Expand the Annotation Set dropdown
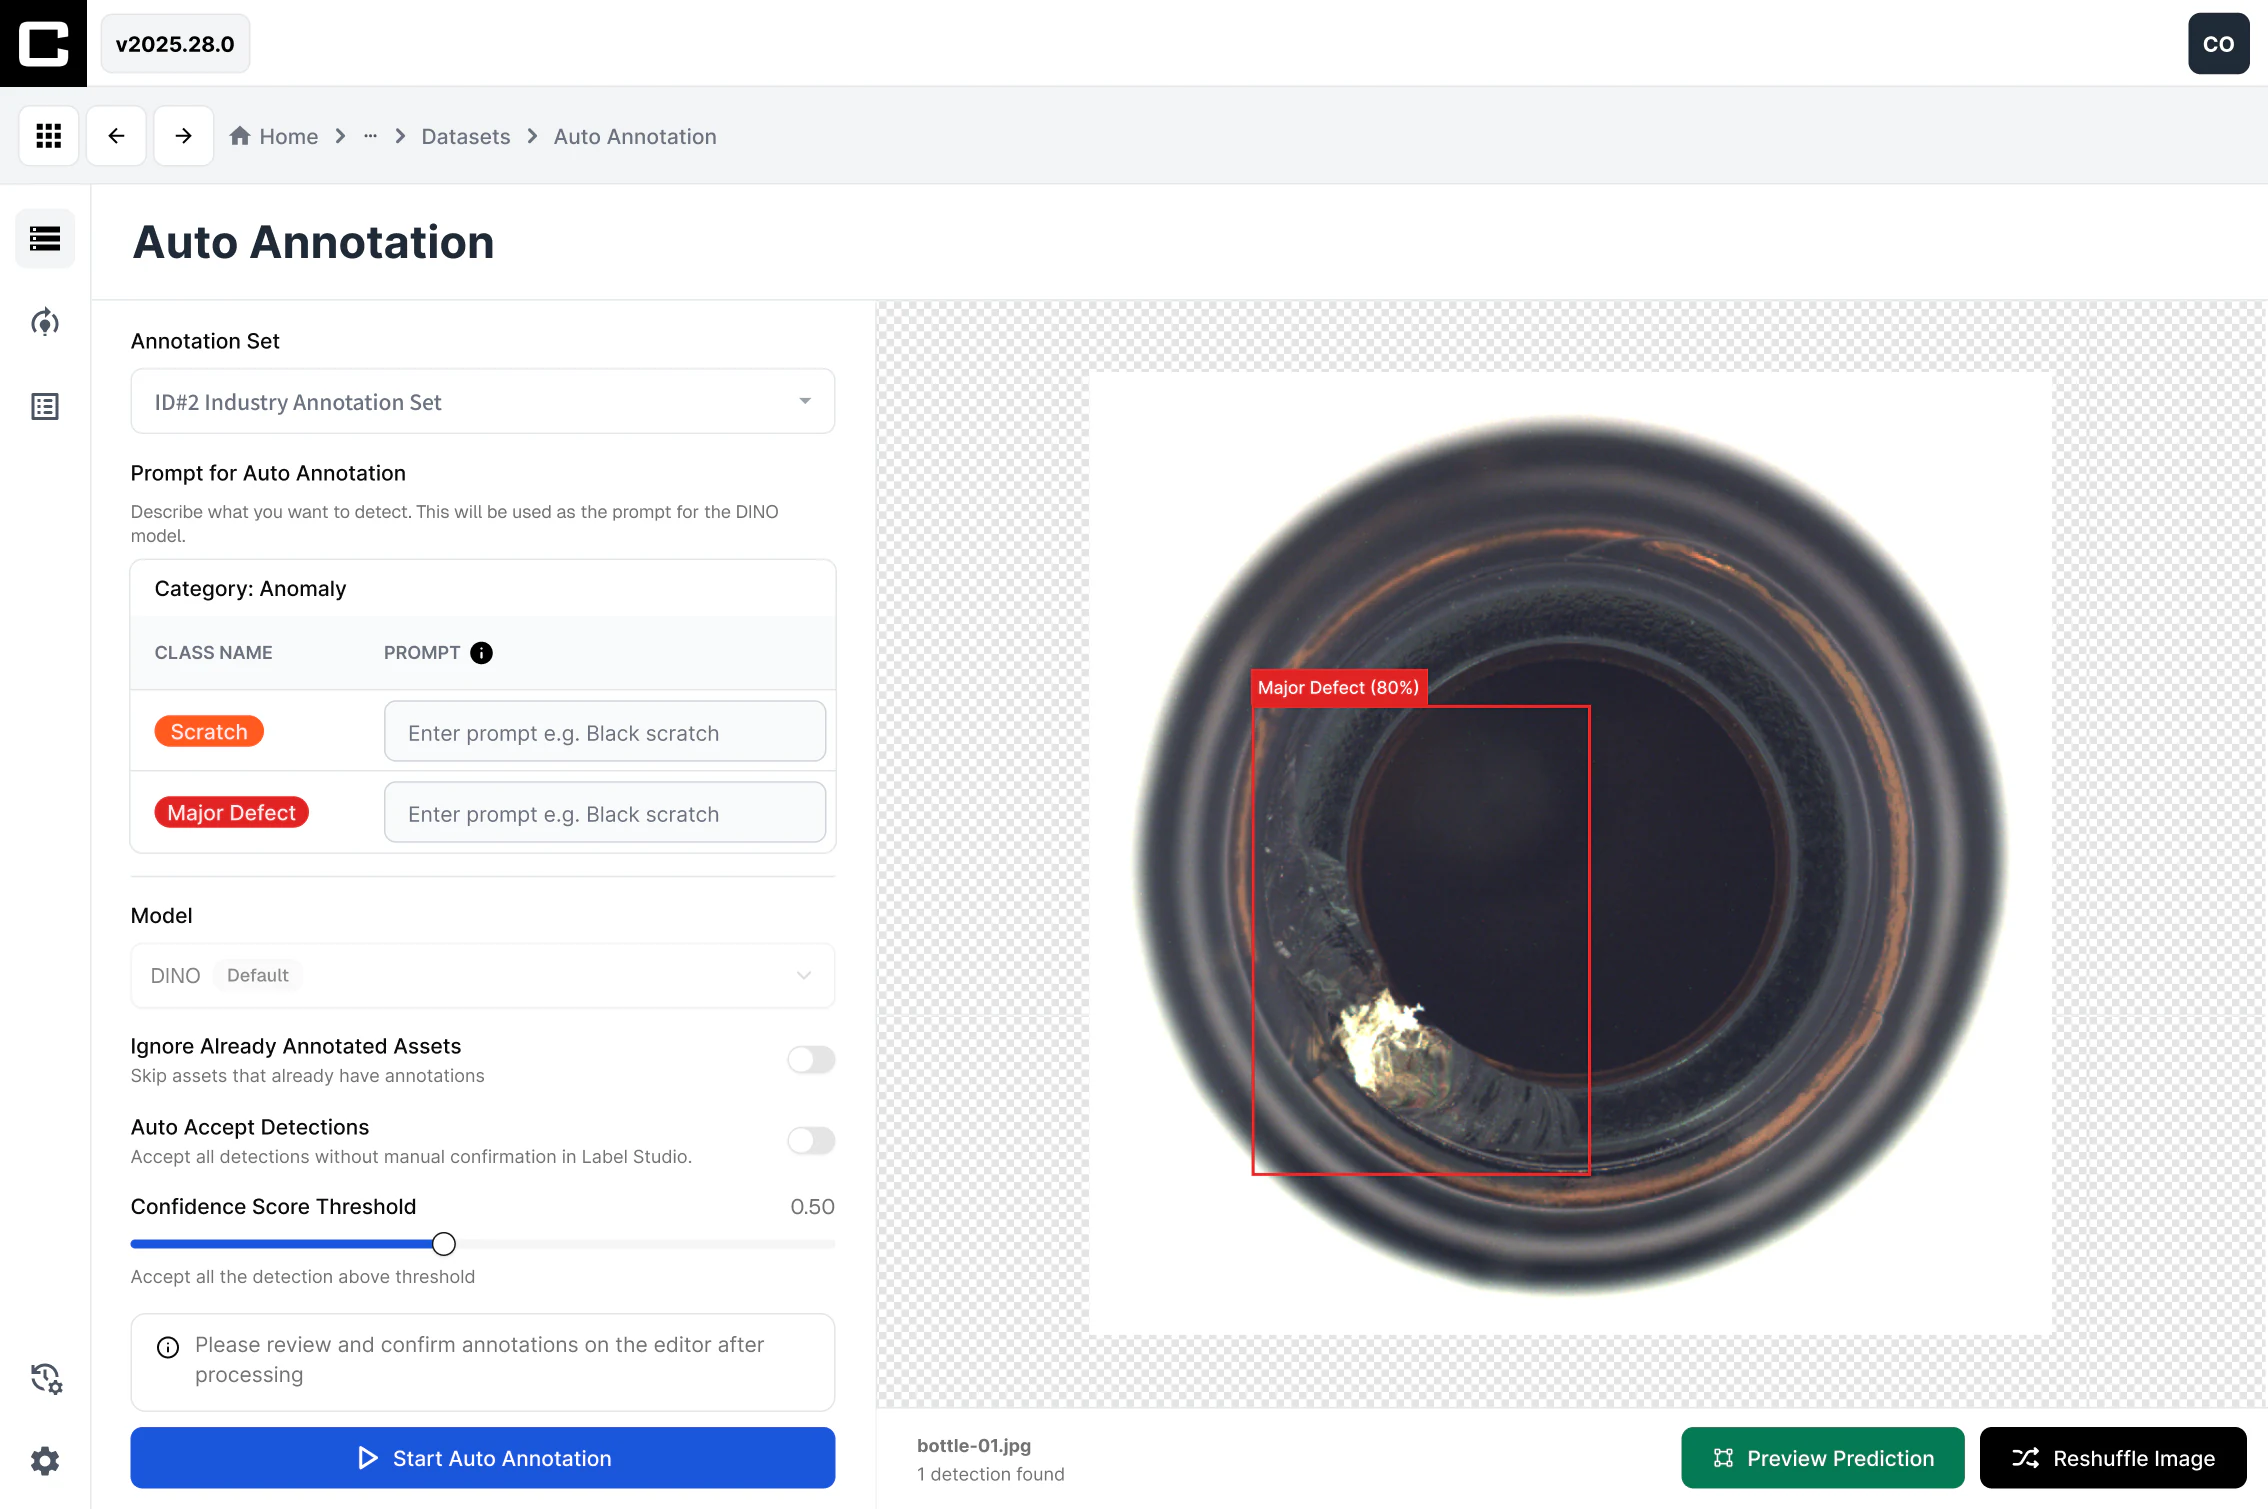This screenshot has width=2268, height=1509. pyautogui.click(x=482, y=401)
